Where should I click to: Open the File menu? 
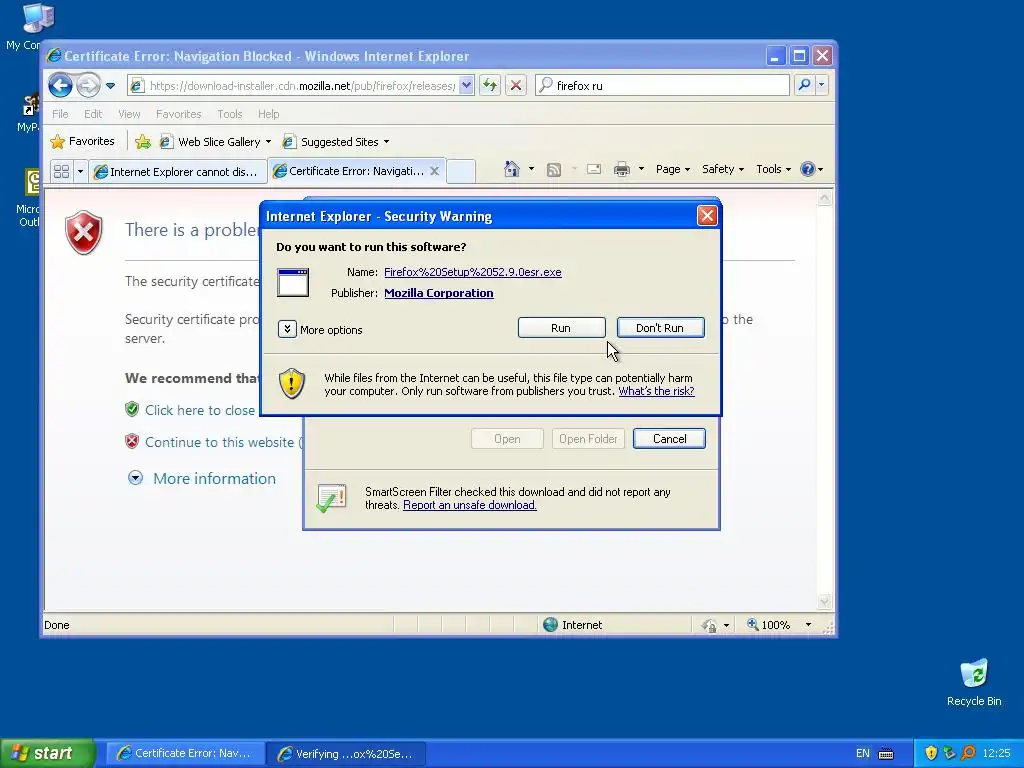coord(60,114)
